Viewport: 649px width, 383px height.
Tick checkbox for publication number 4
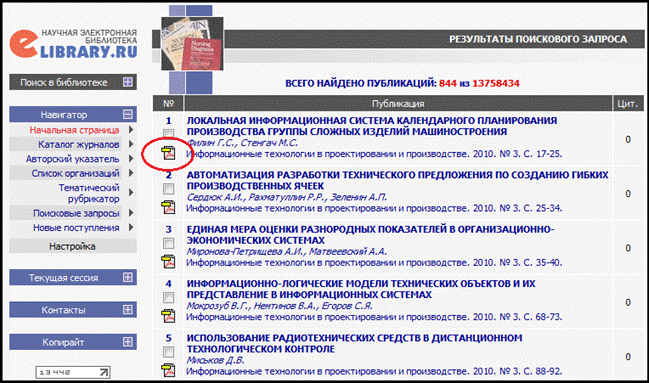click(x=168, y=297)
